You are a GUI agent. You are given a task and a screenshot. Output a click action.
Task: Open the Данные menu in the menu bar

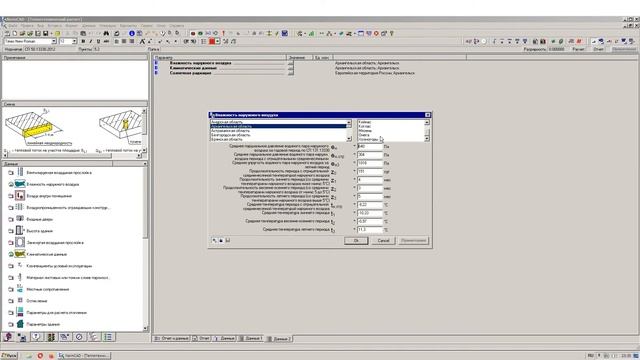tap(89, 26)
